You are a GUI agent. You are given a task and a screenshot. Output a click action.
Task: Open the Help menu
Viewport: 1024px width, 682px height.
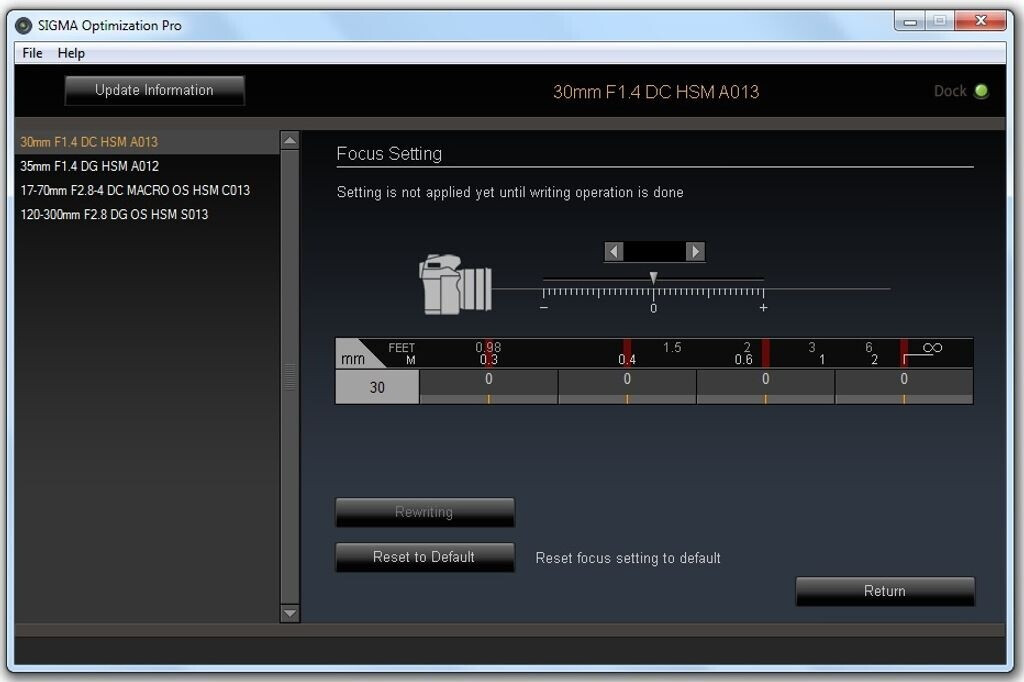71,53
